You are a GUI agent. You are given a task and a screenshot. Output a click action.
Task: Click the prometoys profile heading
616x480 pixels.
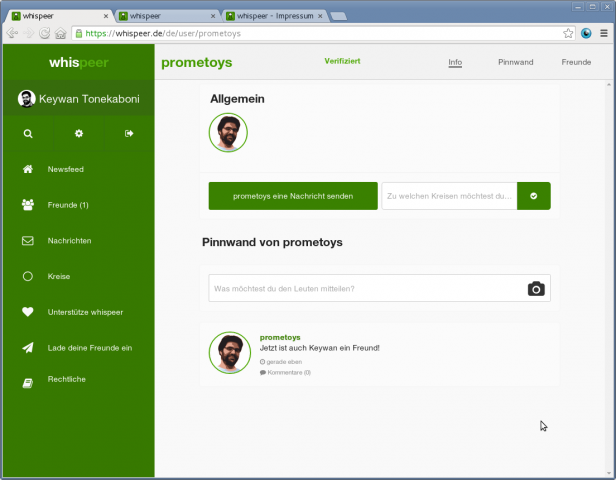click(x=196, y=62)
